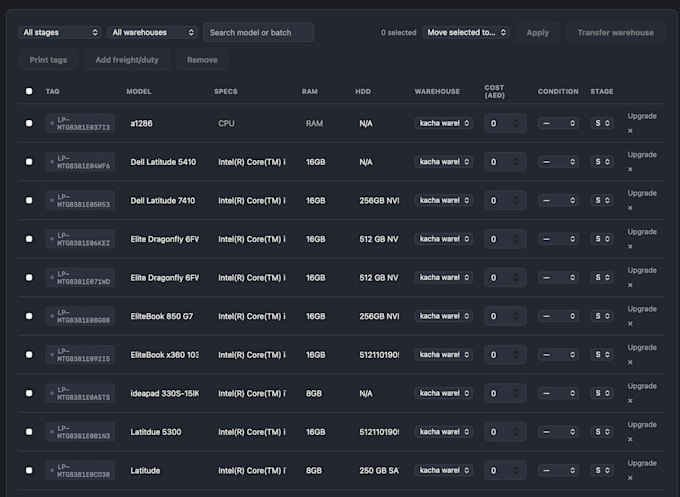Click the COST (AED) column header
This screenshot has width=680, height=497.
click(x=494, y=91)
